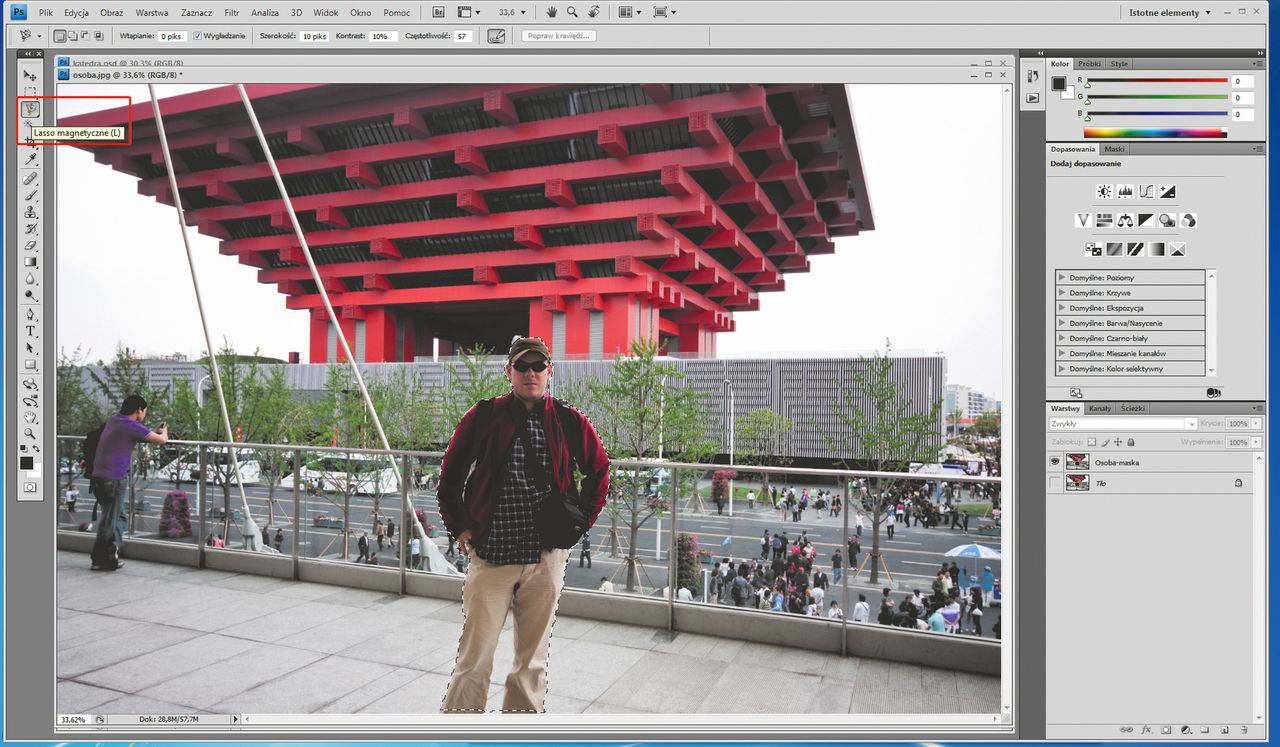This screenshot has height=747, width=1280.
Task: Select the Brush tool
Action: tap(30, 195)
